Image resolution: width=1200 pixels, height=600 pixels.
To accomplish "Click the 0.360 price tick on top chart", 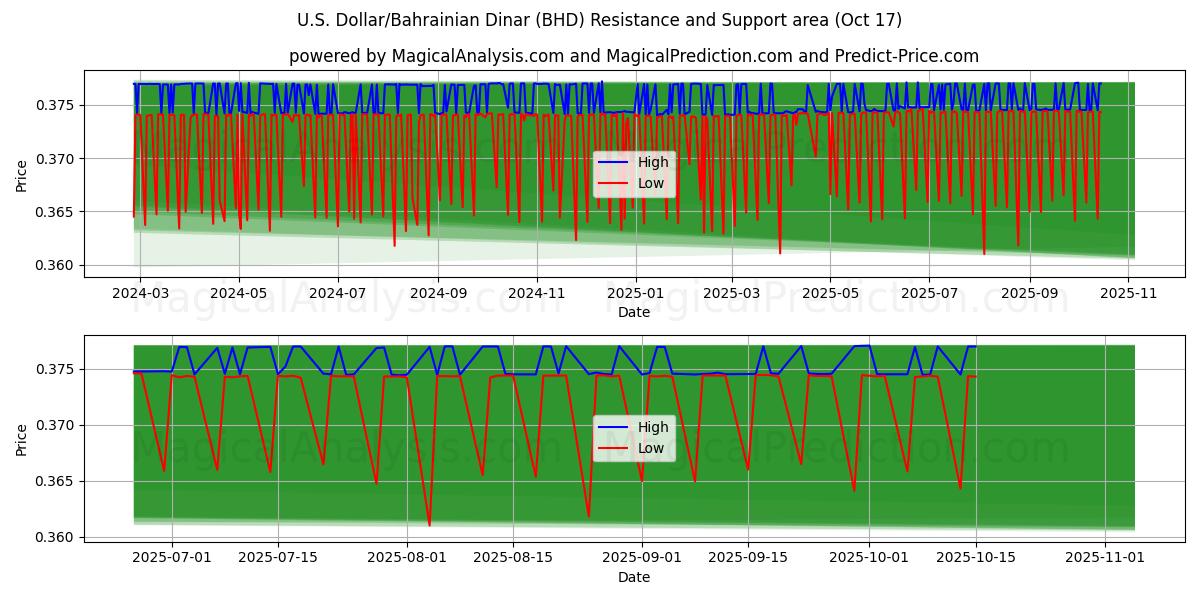I will (55, 266).
